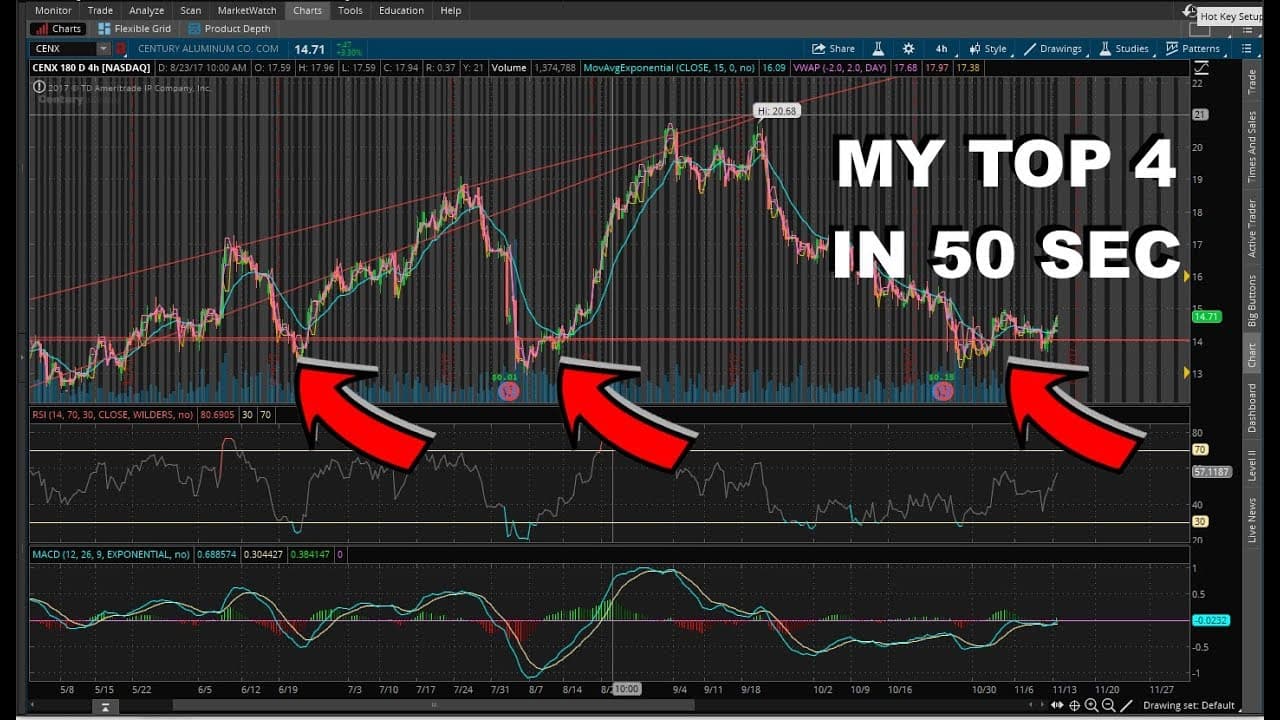1280x720 pixels.
Task: Click the Hi: 20.68 price bubble
Action: 777,111
